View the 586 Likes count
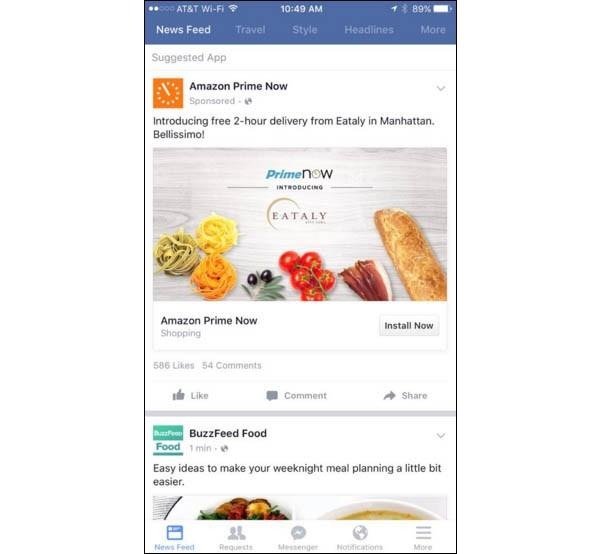The height and width of the screenshot is (554, 600). [x=174, y=365]
